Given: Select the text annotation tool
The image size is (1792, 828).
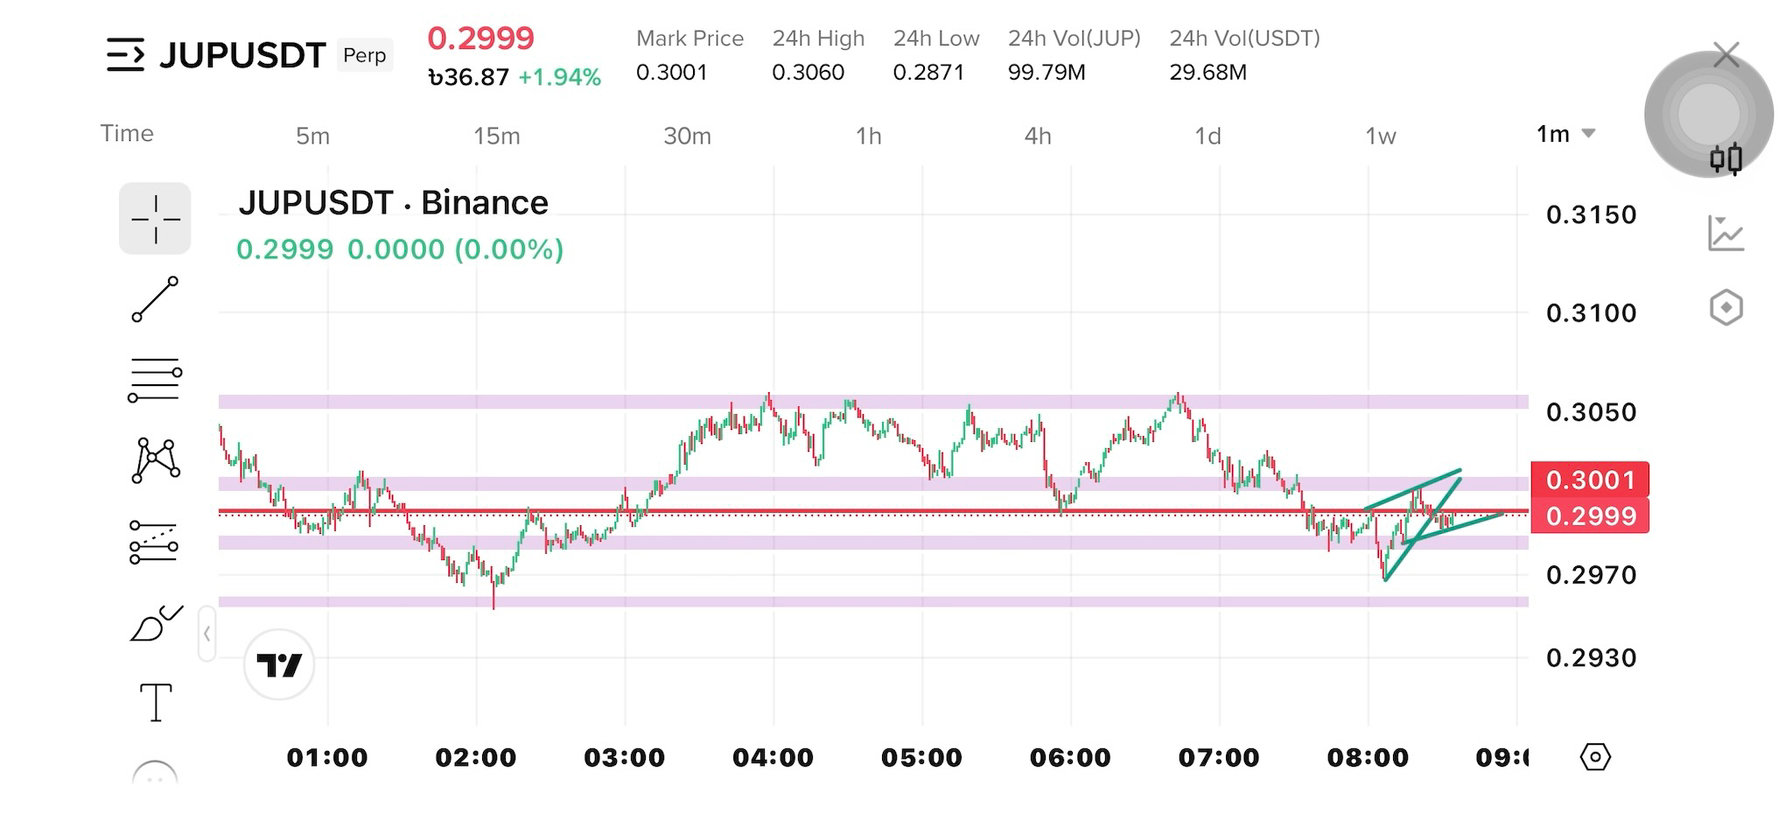Looking at the screenshot, I should tap(155, 702).
